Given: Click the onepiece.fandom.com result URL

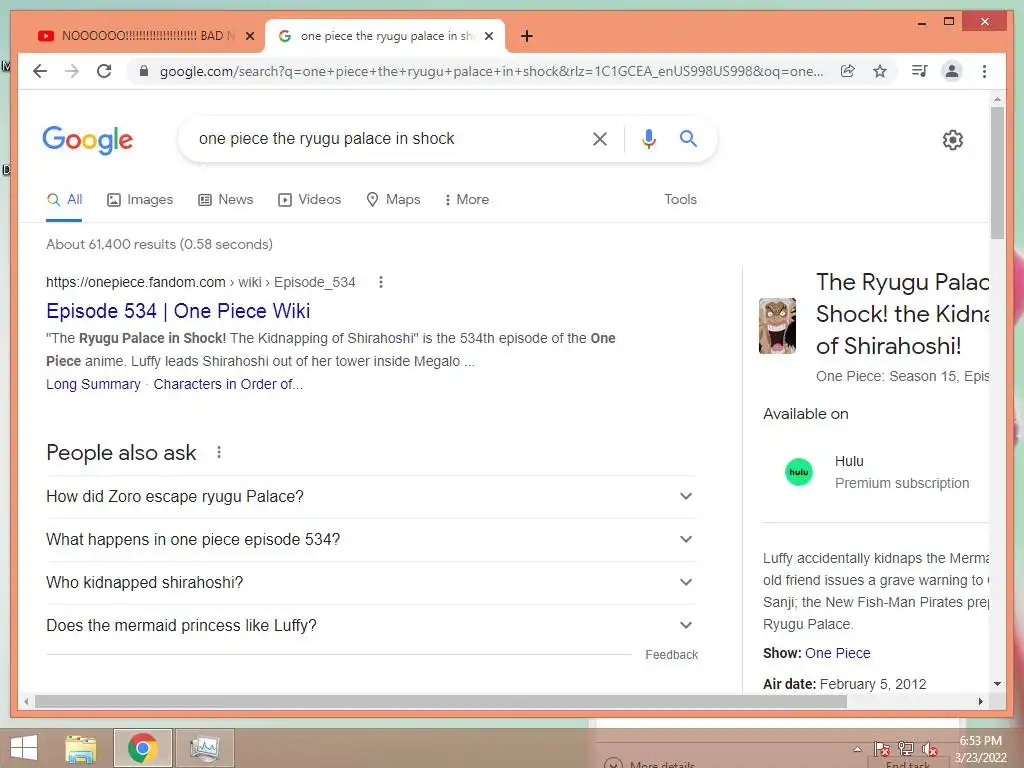Looking at the screenshot, I should click(200, 282).
